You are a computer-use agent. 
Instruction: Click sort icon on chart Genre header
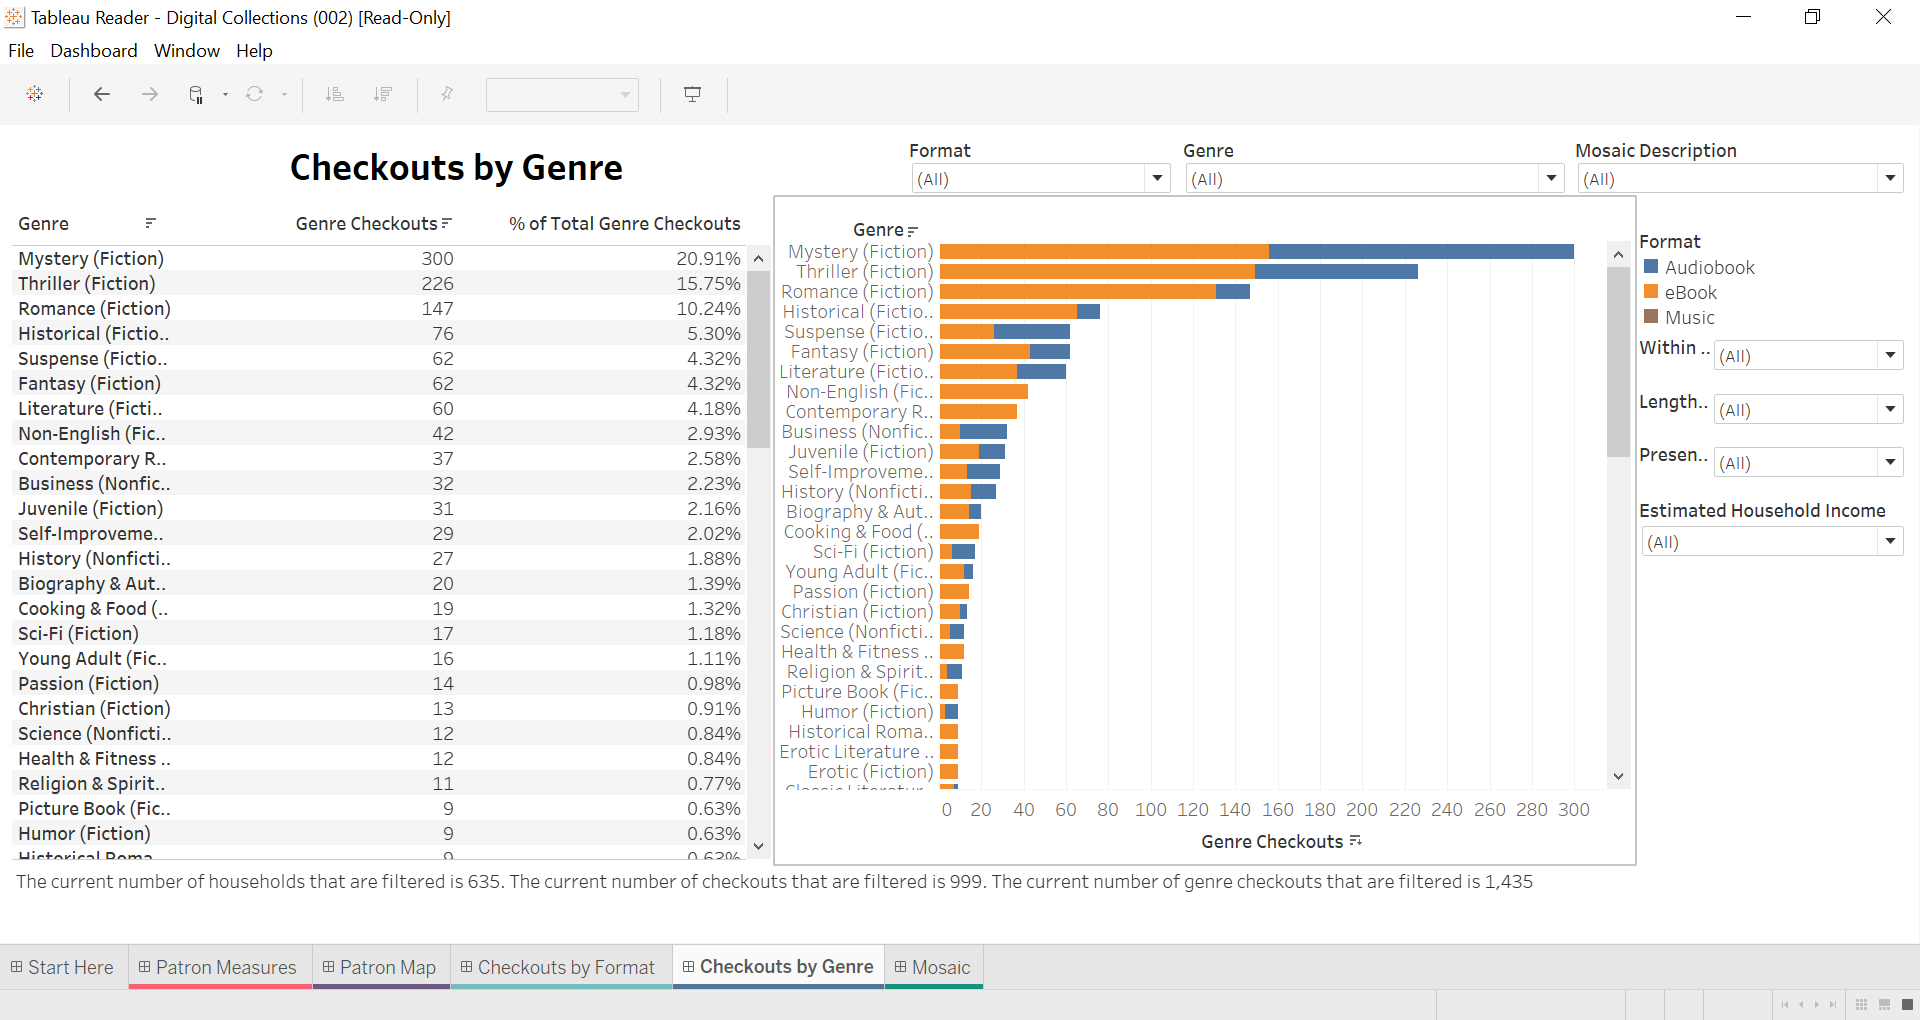coord(912,231)
